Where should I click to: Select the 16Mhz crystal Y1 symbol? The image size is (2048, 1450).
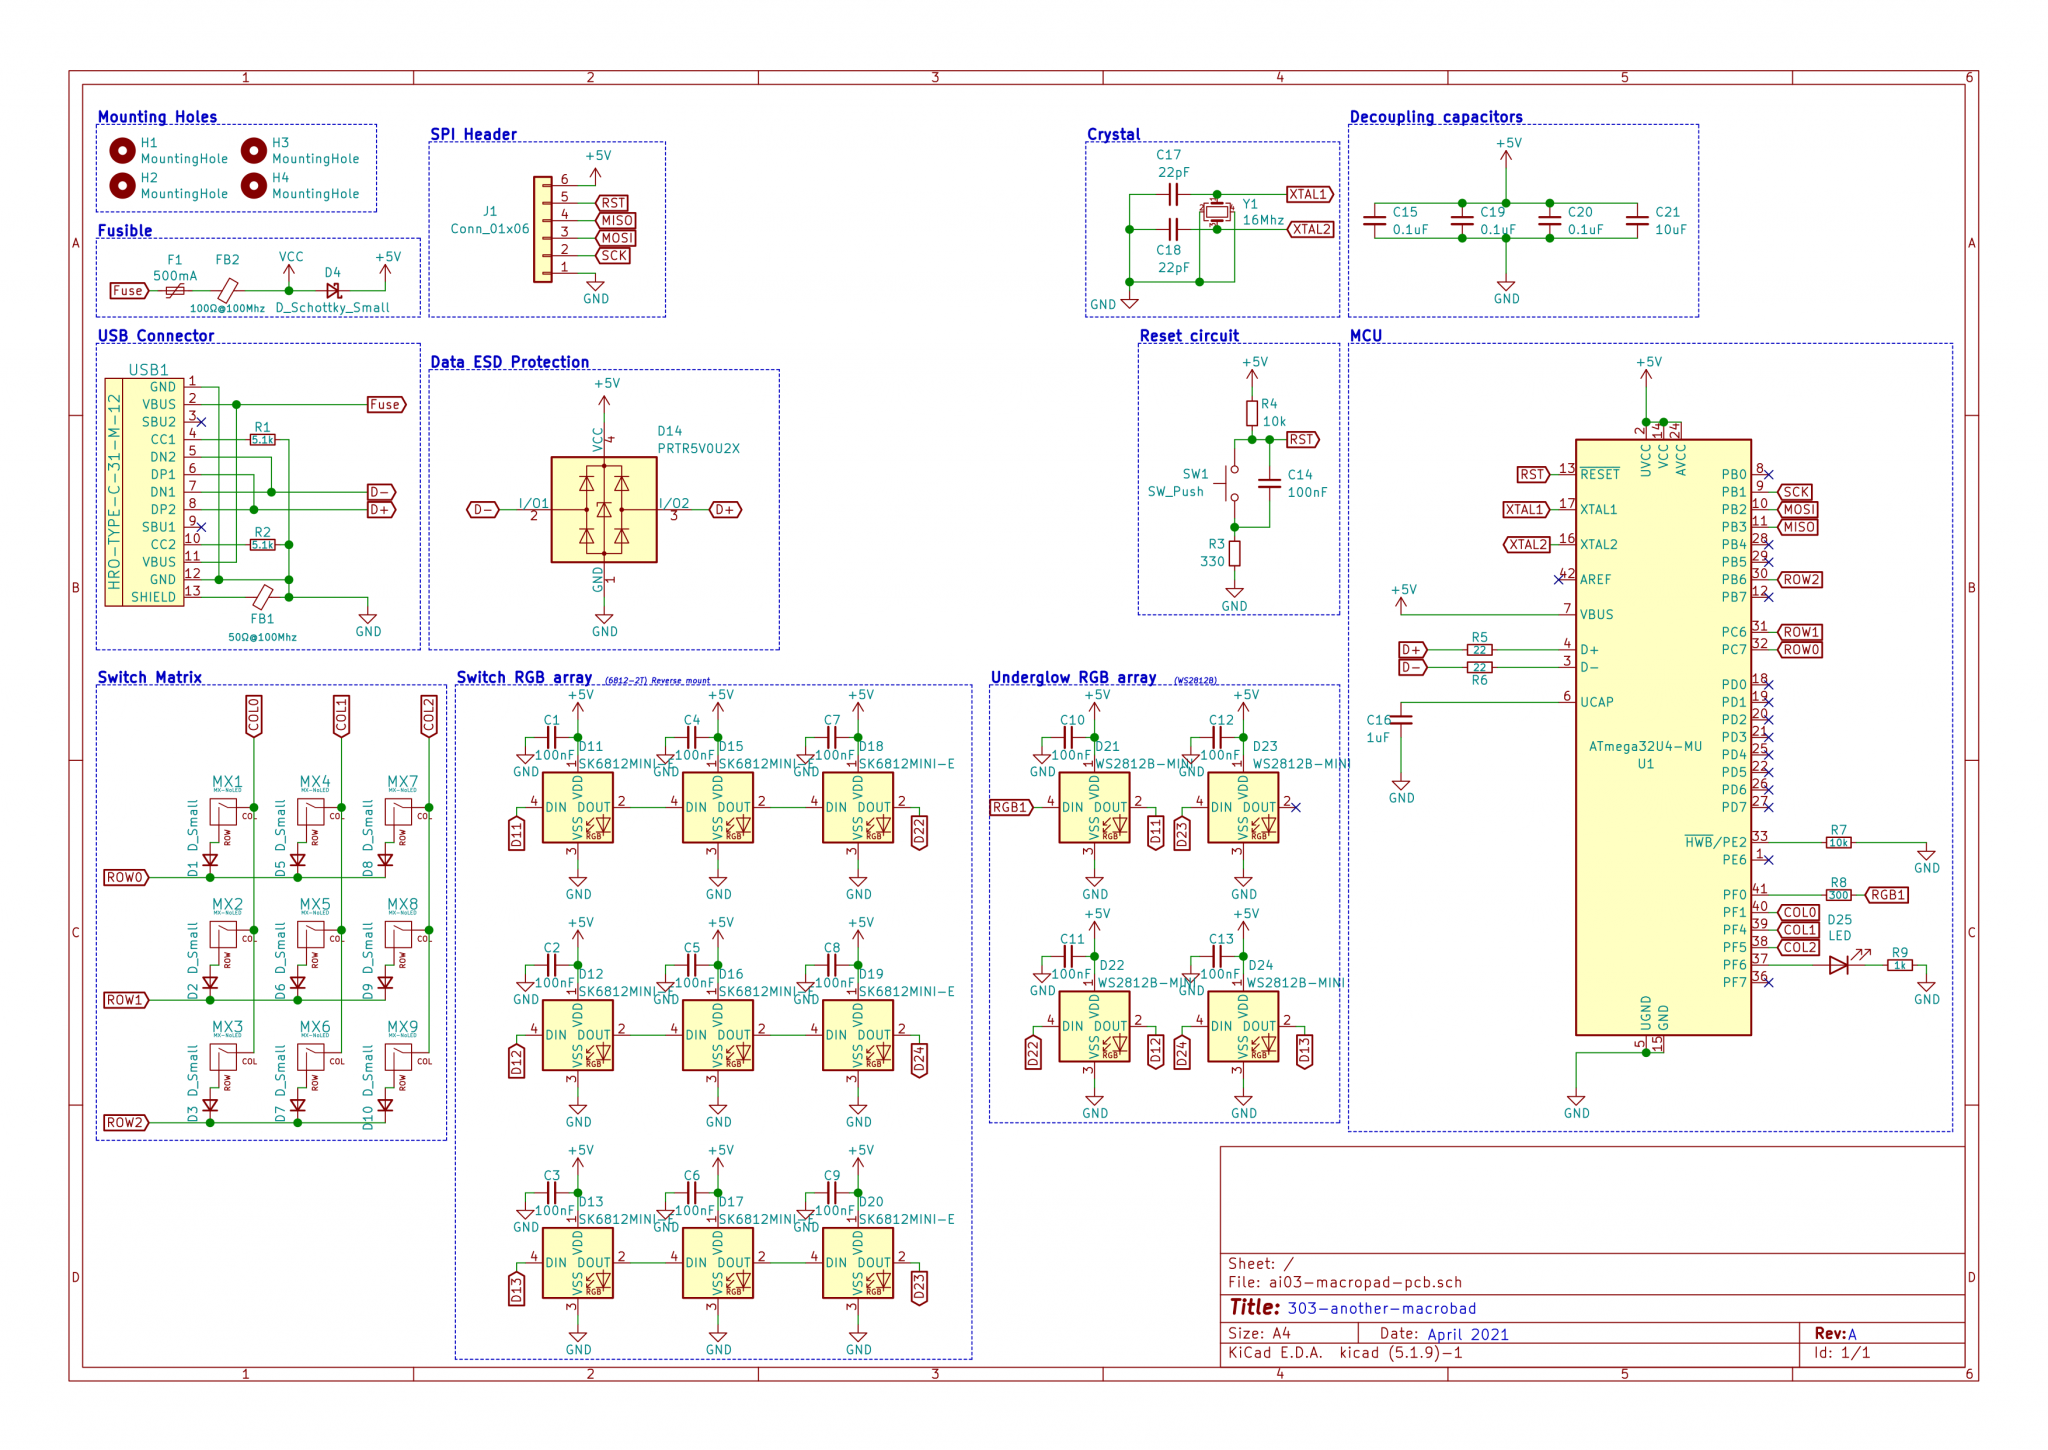(x=1215, y=213)
